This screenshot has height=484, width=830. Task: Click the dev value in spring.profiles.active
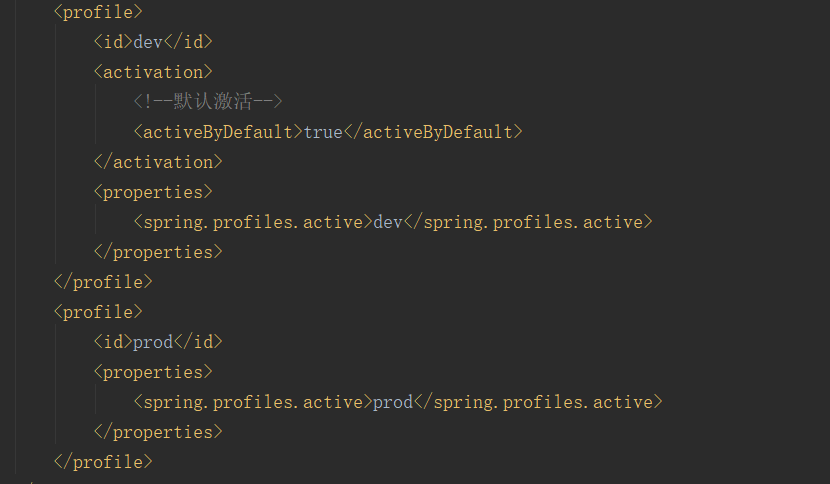(388, 222)
